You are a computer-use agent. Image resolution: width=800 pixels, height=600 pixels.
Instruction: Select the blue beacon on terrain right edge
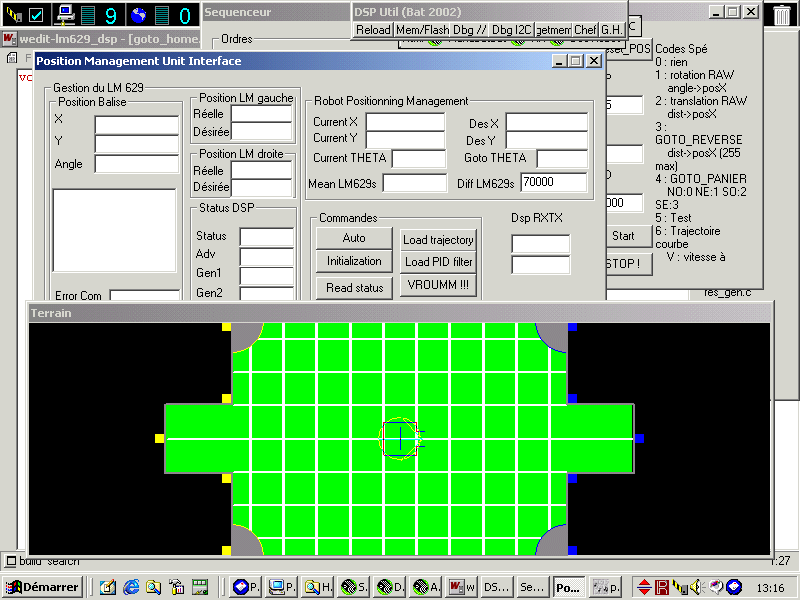[639, 438]
